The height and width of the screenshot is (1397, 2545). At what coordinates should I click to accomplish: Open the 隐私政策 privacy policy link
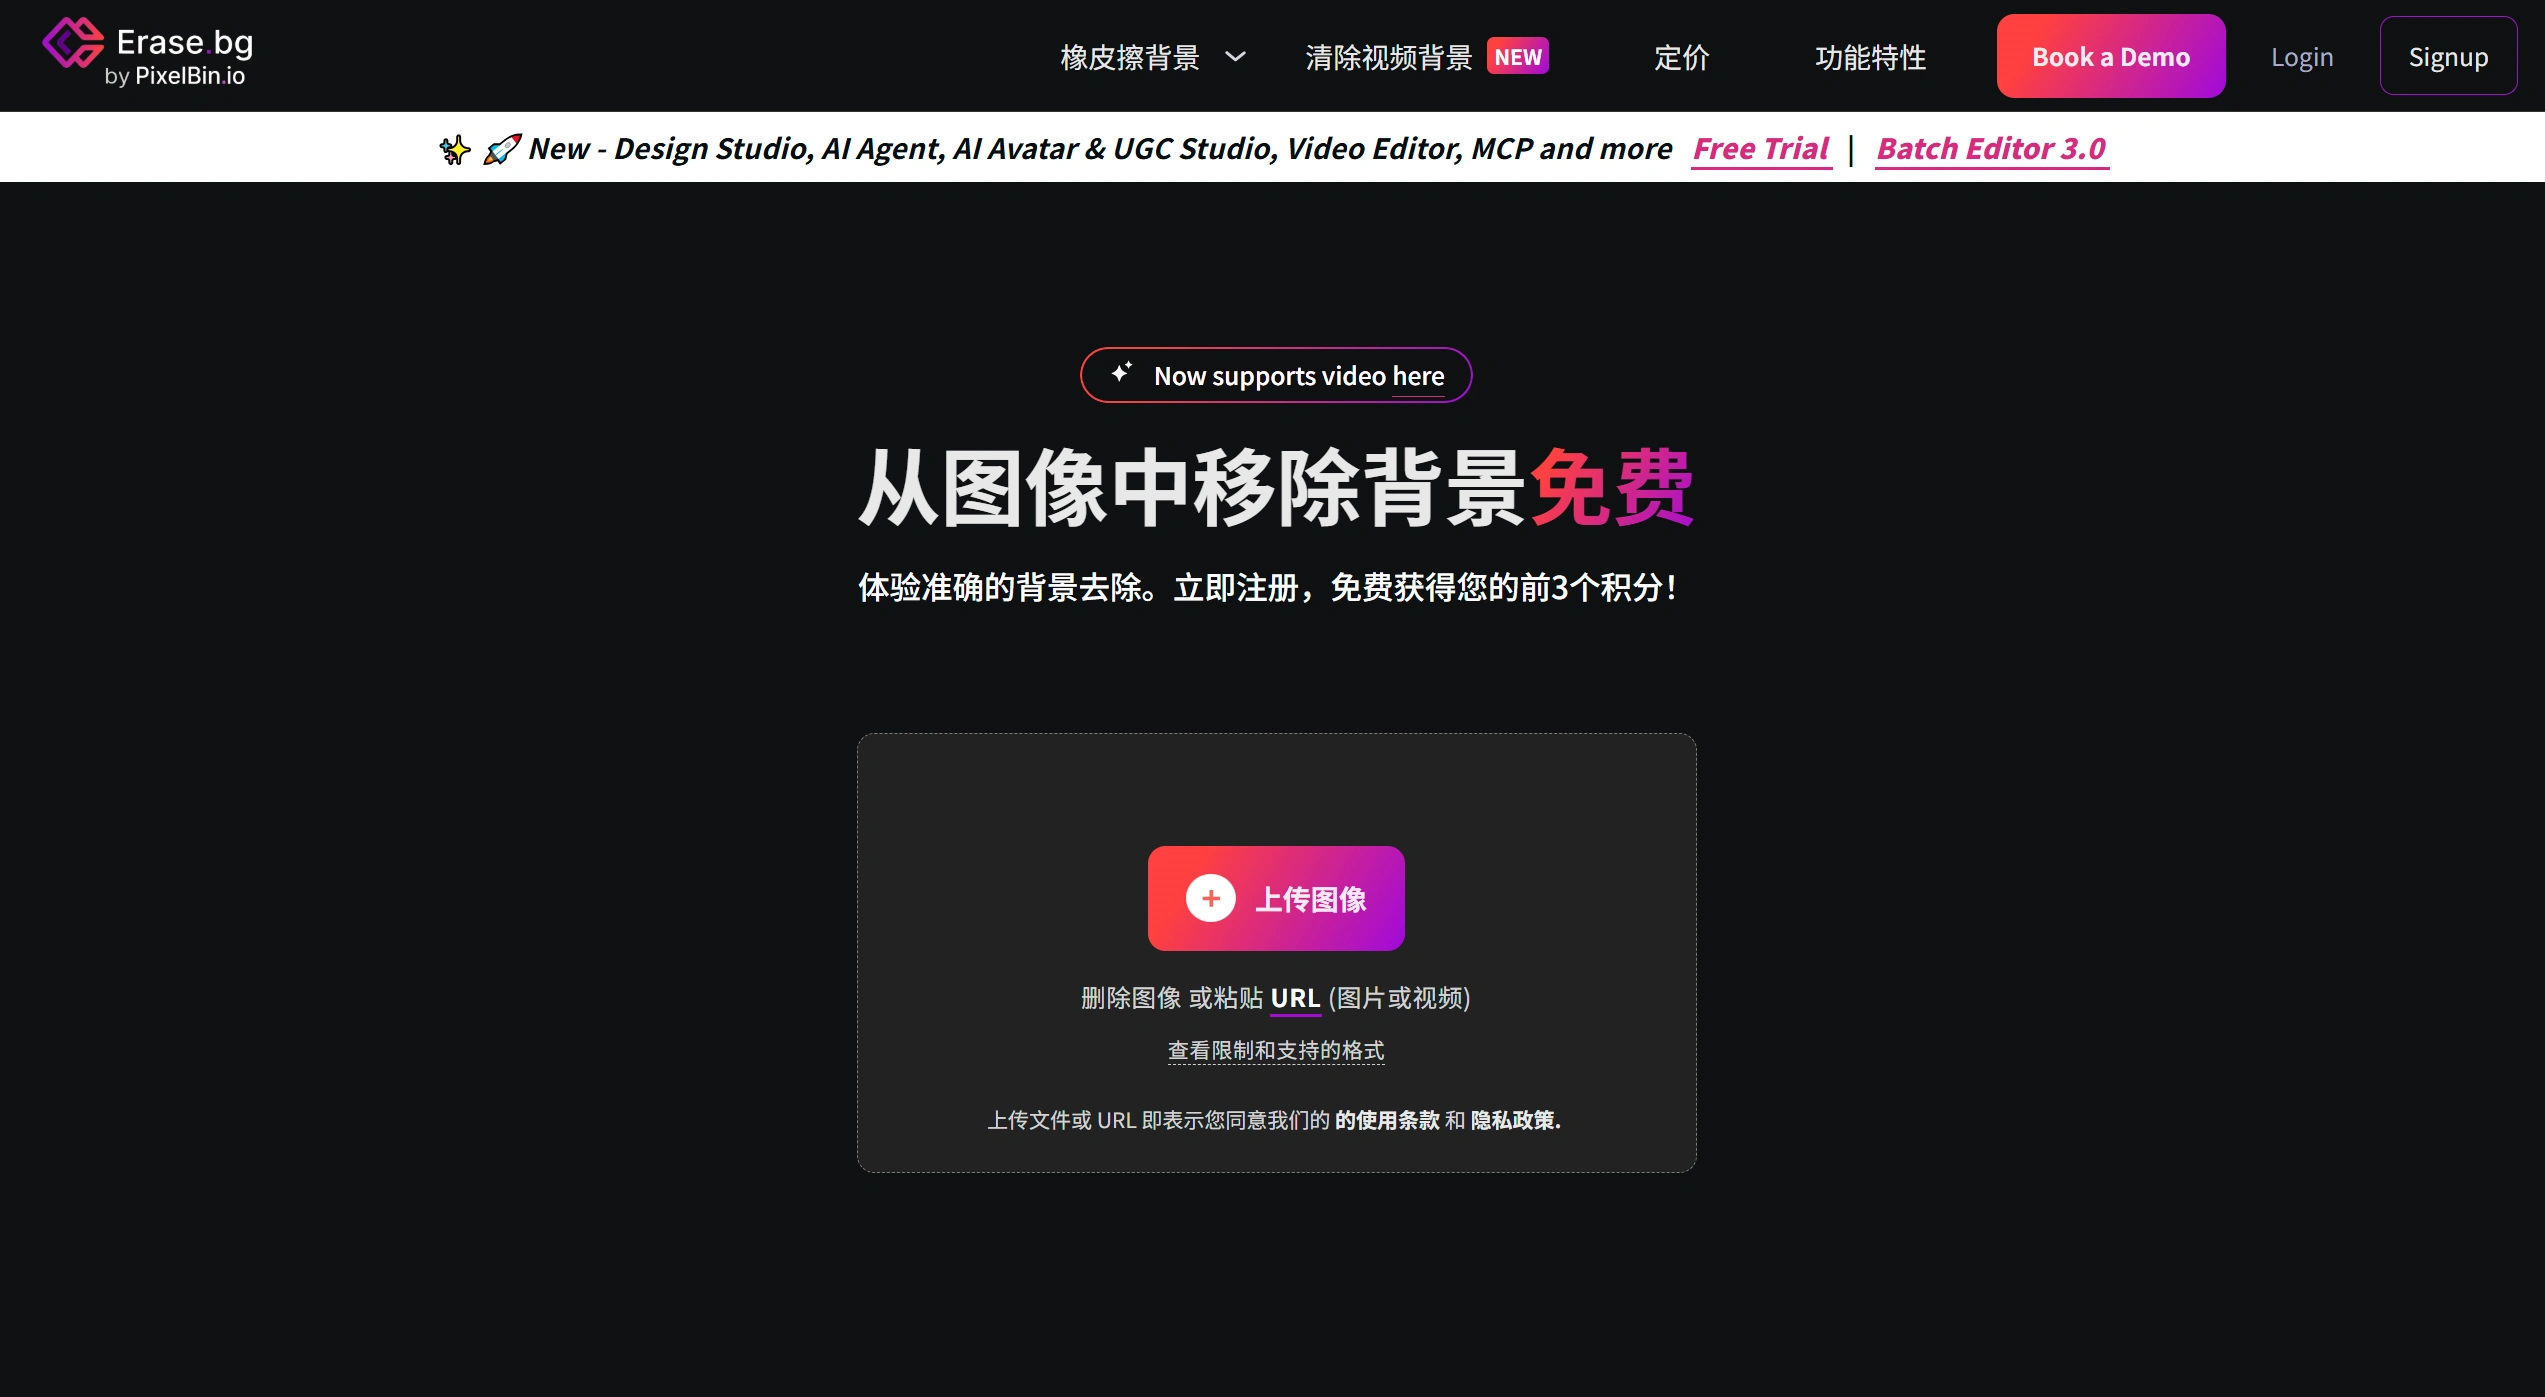pos(1513,1120)
